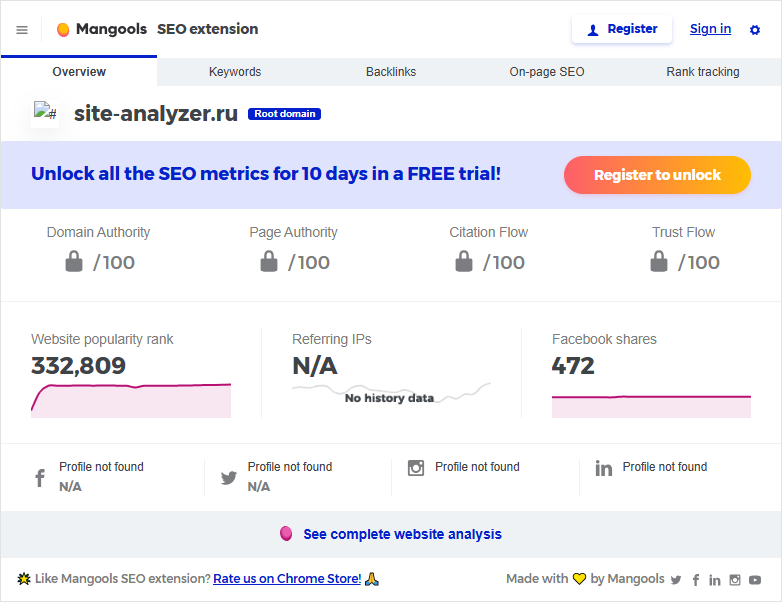Click the Citation Flow lock icon
This screenshot has height=602, width=782.
pos(464,261)
